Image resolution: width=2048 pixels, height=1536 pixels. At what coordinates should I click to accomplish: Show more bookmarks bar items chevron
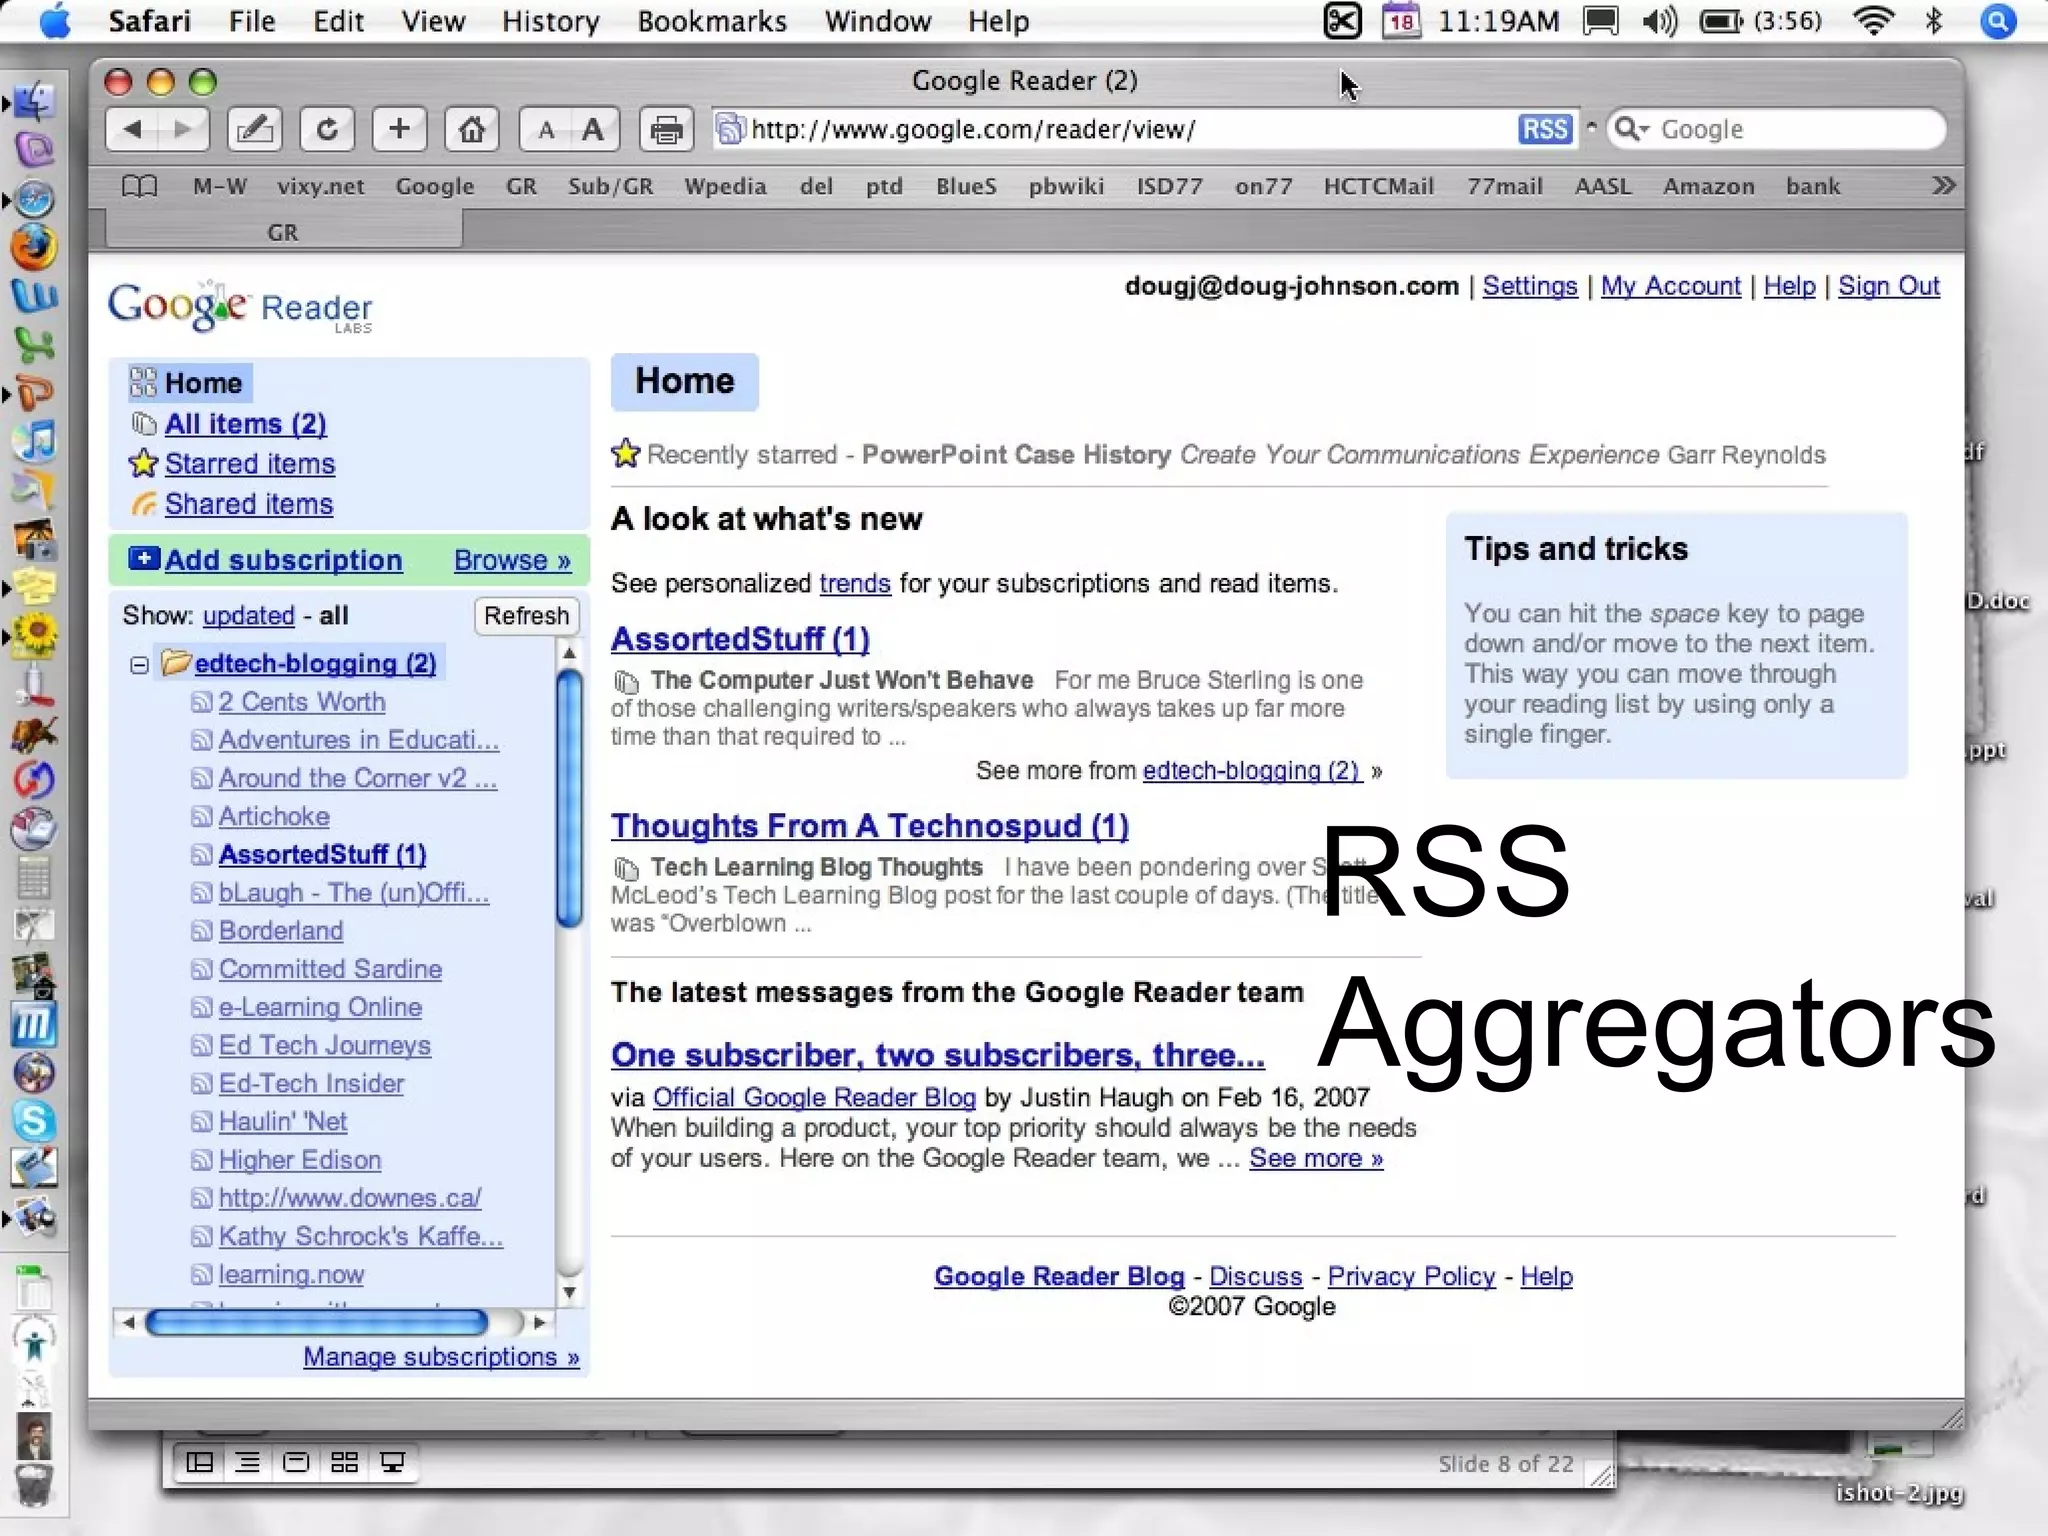click(x=1943, y=186)
